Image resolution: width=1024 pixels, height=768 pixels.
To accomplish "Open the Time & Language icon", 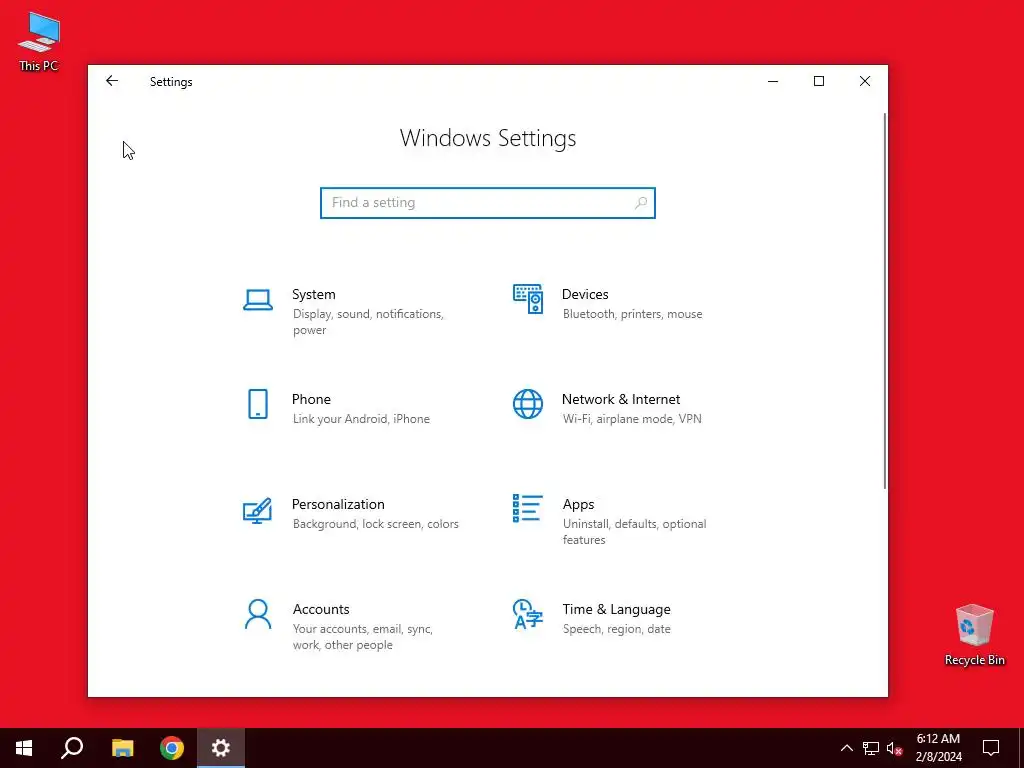I will pos(528,615).
